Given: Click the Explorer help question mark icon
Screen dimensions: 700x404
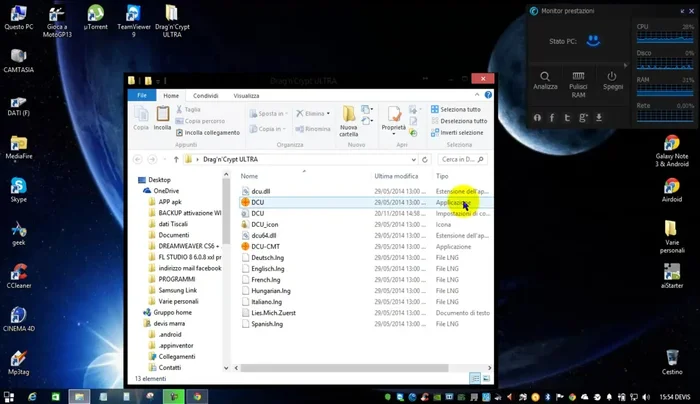Looking at the screenshot, I should pyautogui.click(x=488, y=95).
